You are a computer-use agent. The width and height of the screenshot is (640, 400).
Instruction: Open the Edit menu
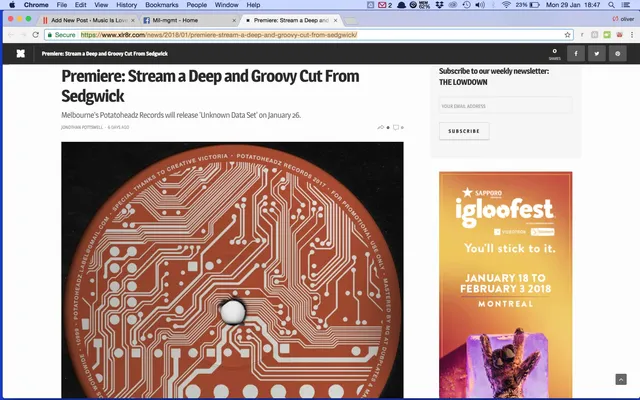(80, 5)
